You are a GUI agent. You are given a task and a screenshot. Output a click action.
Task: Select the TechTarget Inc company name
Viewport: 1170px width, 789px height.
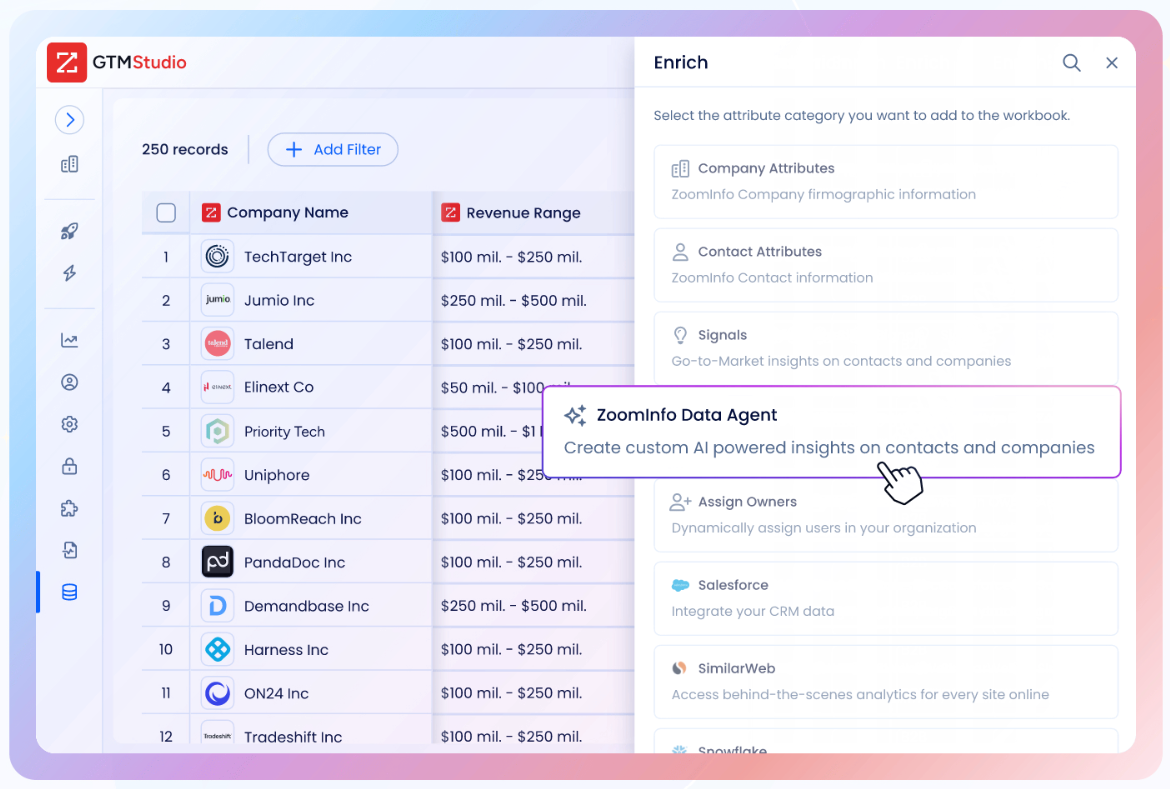[298, 257]
